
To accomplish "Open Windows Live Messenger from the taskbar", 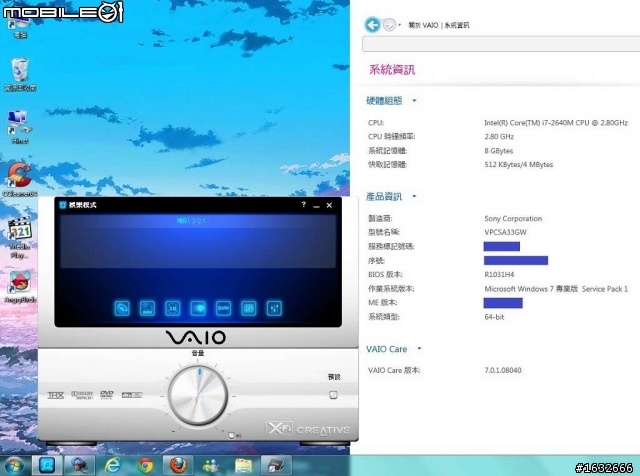I will click(211, 465).
